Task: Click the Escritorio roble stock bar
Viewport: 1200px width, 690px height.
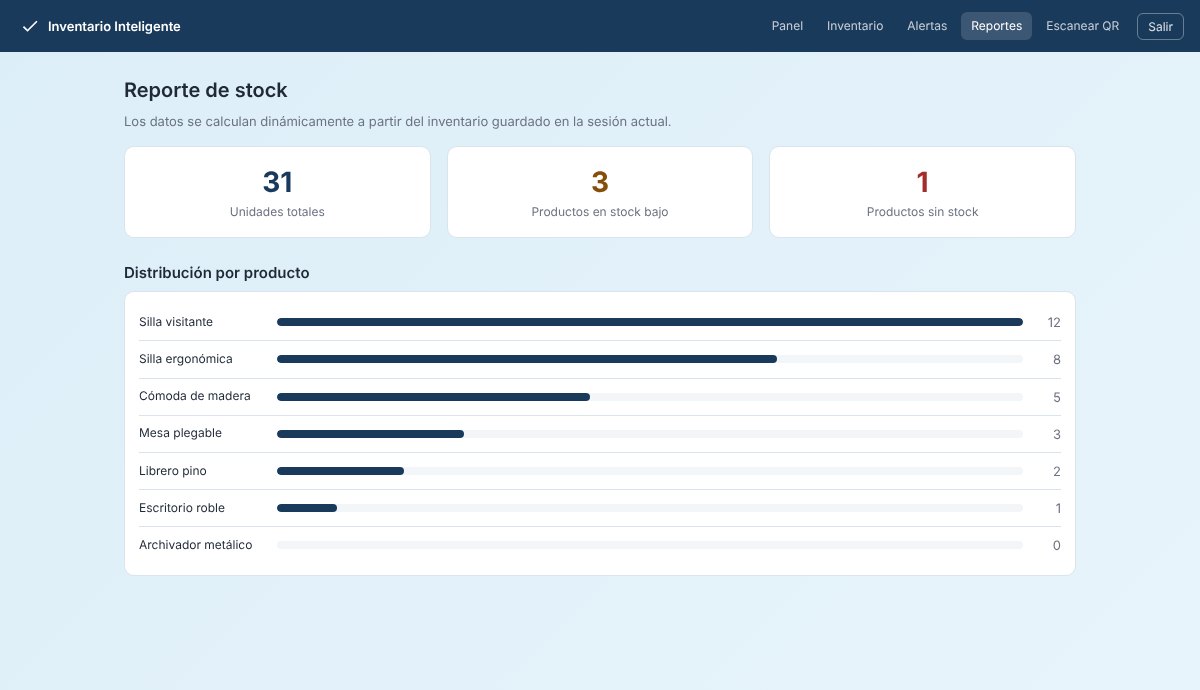Action: tap(650, 508)
